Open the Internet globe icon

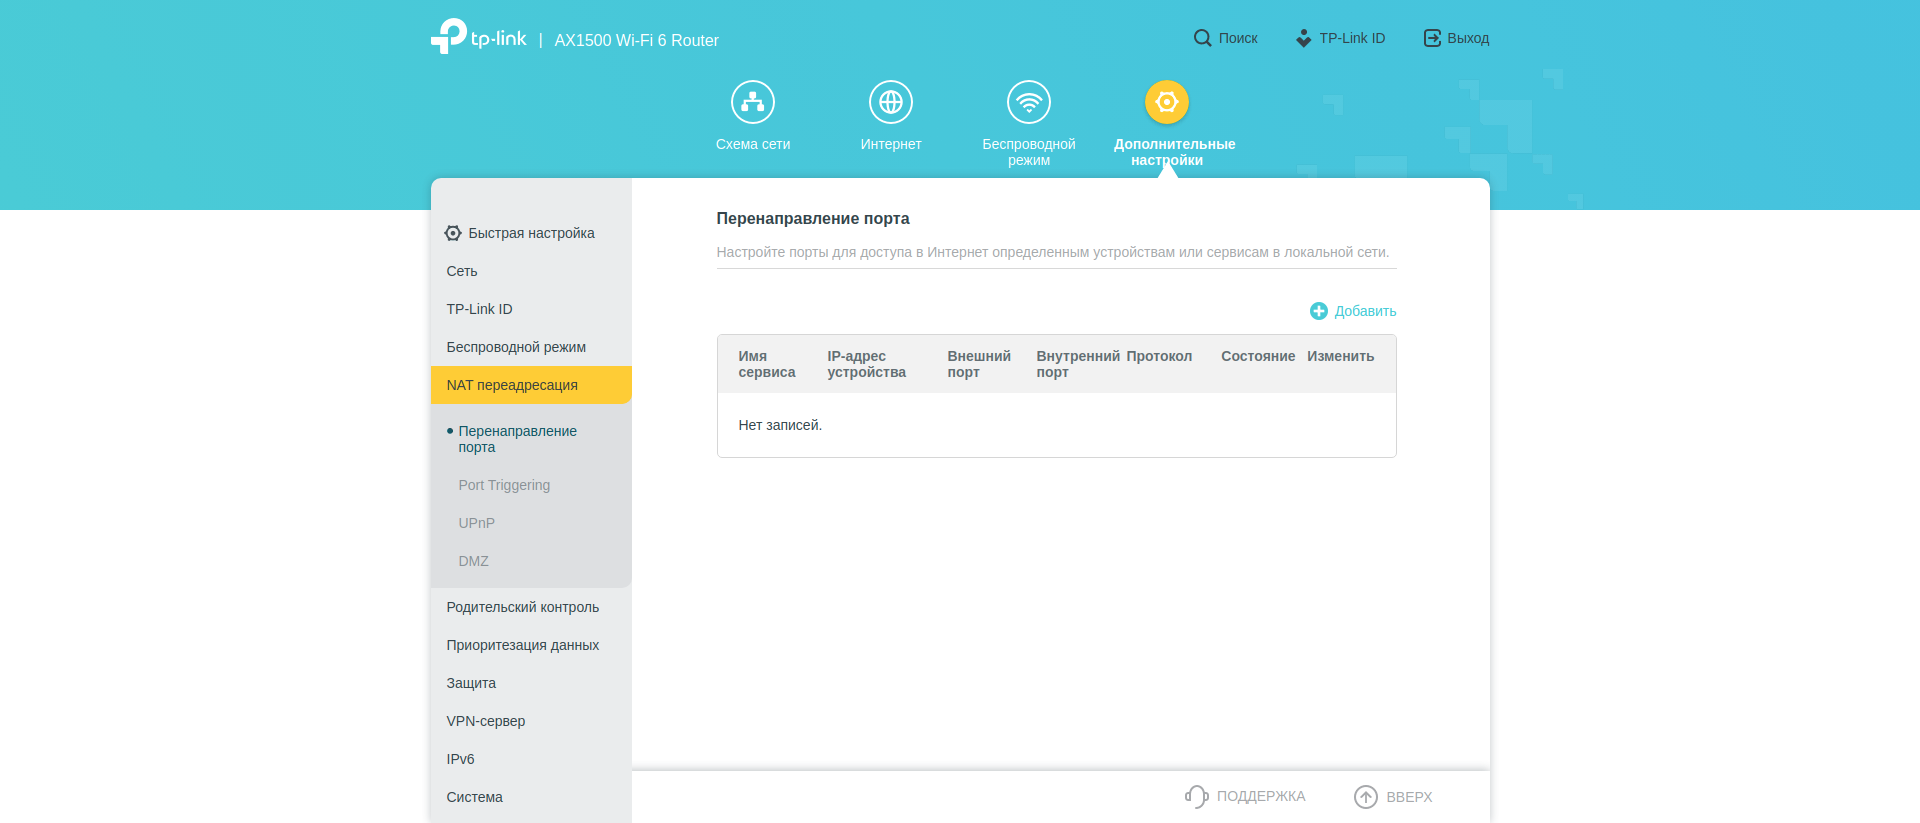[890, 102]
